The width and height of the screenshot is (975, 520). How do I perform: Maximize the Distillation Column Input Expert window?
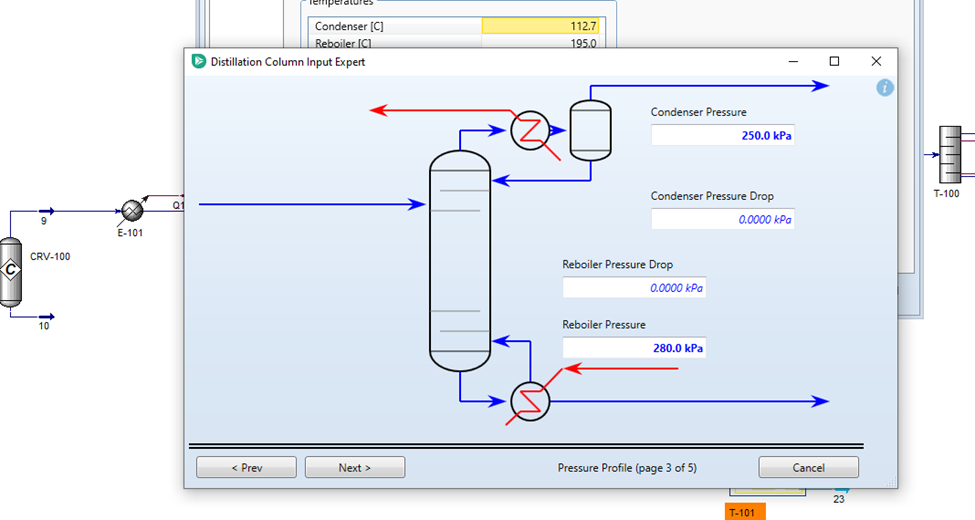click(x=834, y=61)
